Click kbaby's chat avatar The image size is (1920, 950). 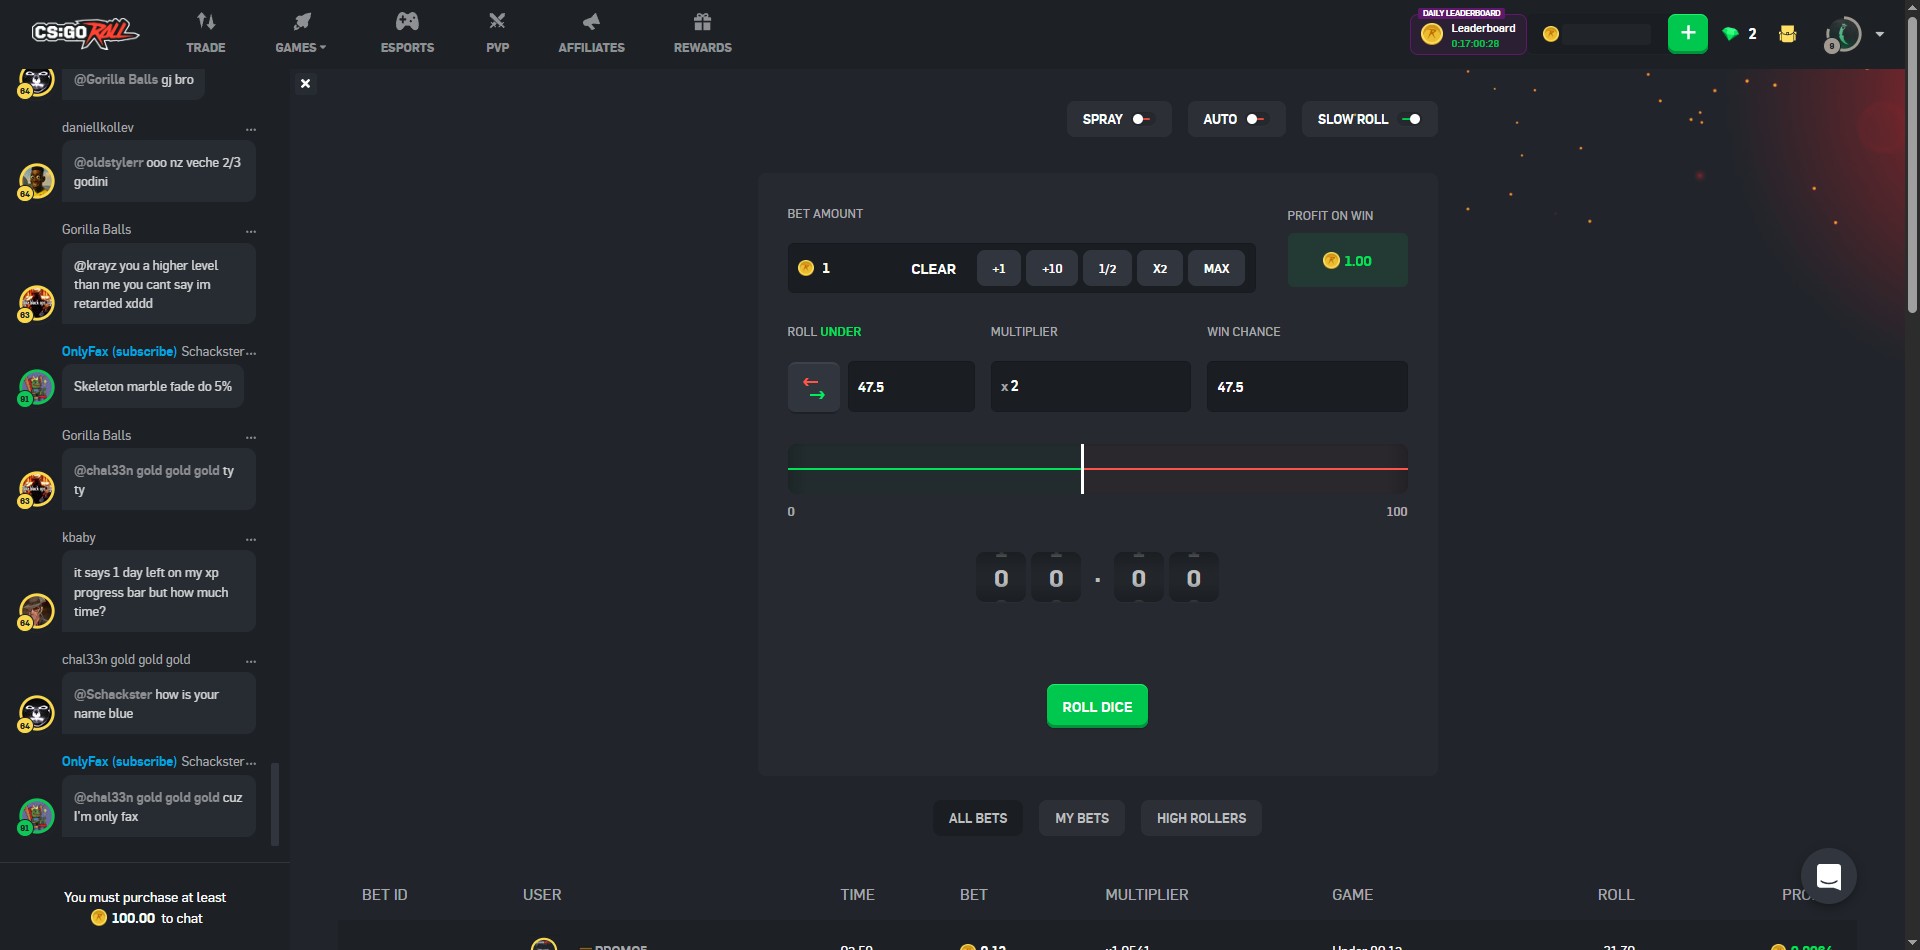point(37,611)
